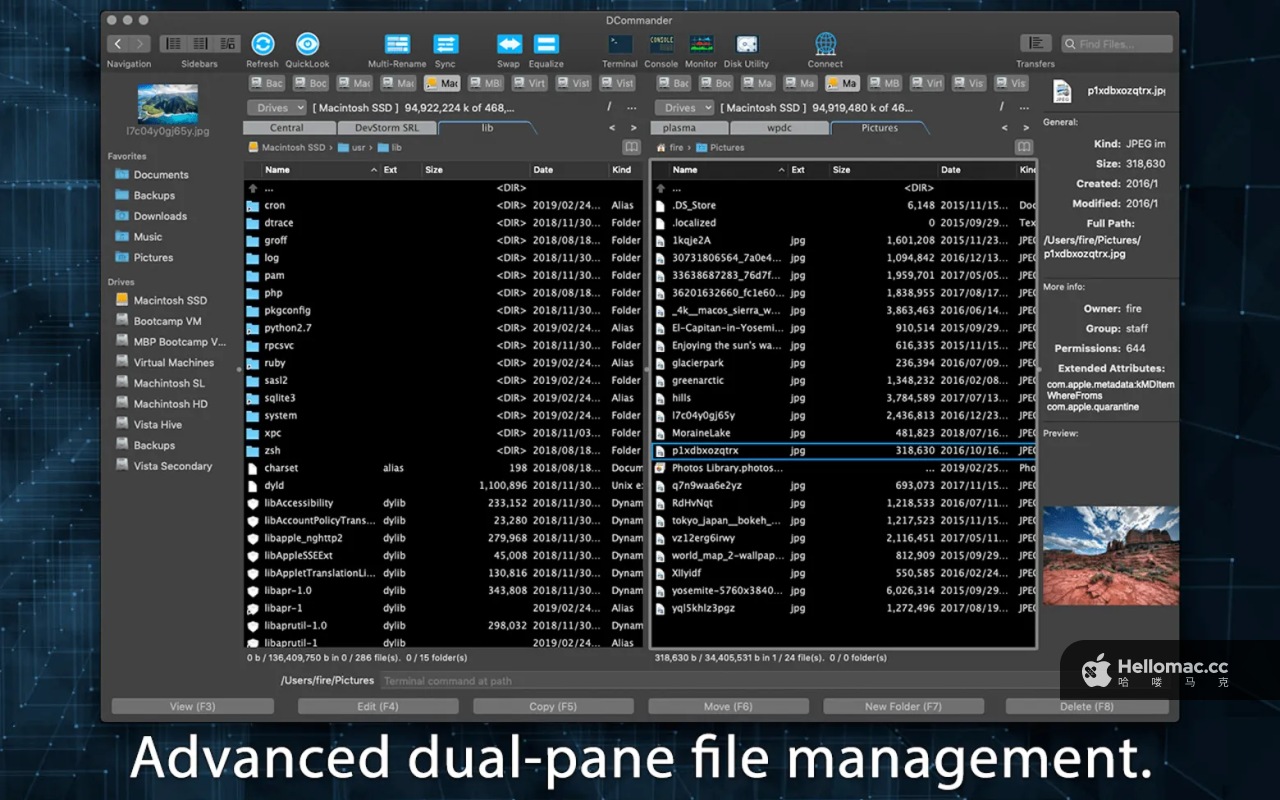This screenshot has height=800, width=1280.
Task: Open the Monitor toolbar icon
Action: point(701,44)
